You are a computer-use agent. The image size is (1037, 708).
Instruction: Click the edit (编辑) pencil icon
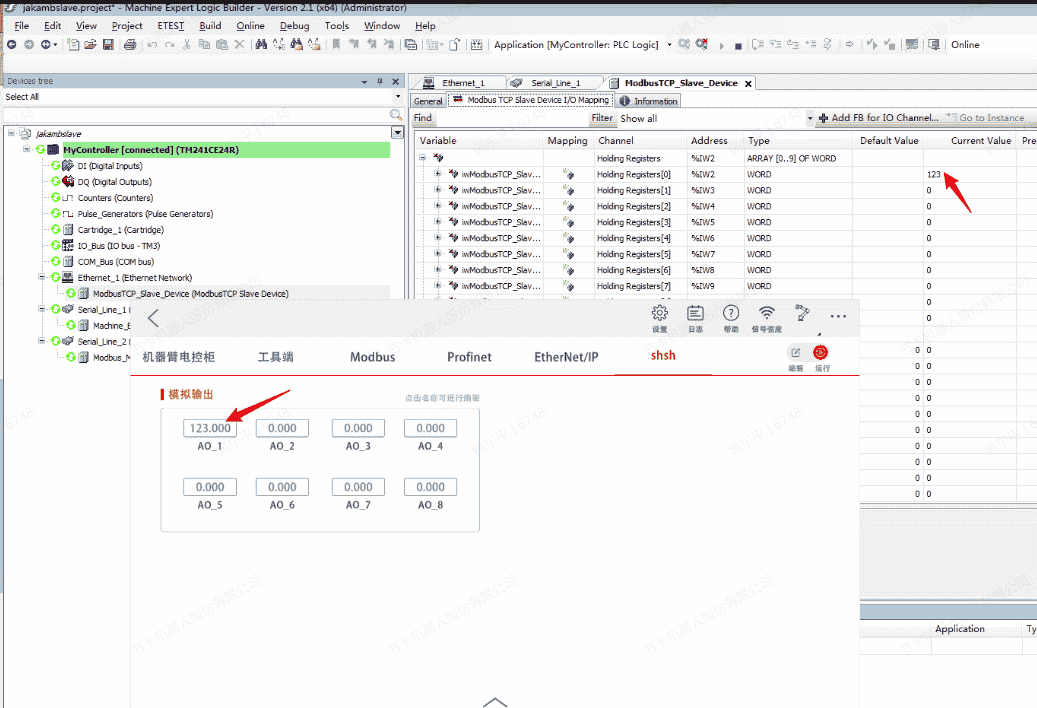tap(796, 353)
